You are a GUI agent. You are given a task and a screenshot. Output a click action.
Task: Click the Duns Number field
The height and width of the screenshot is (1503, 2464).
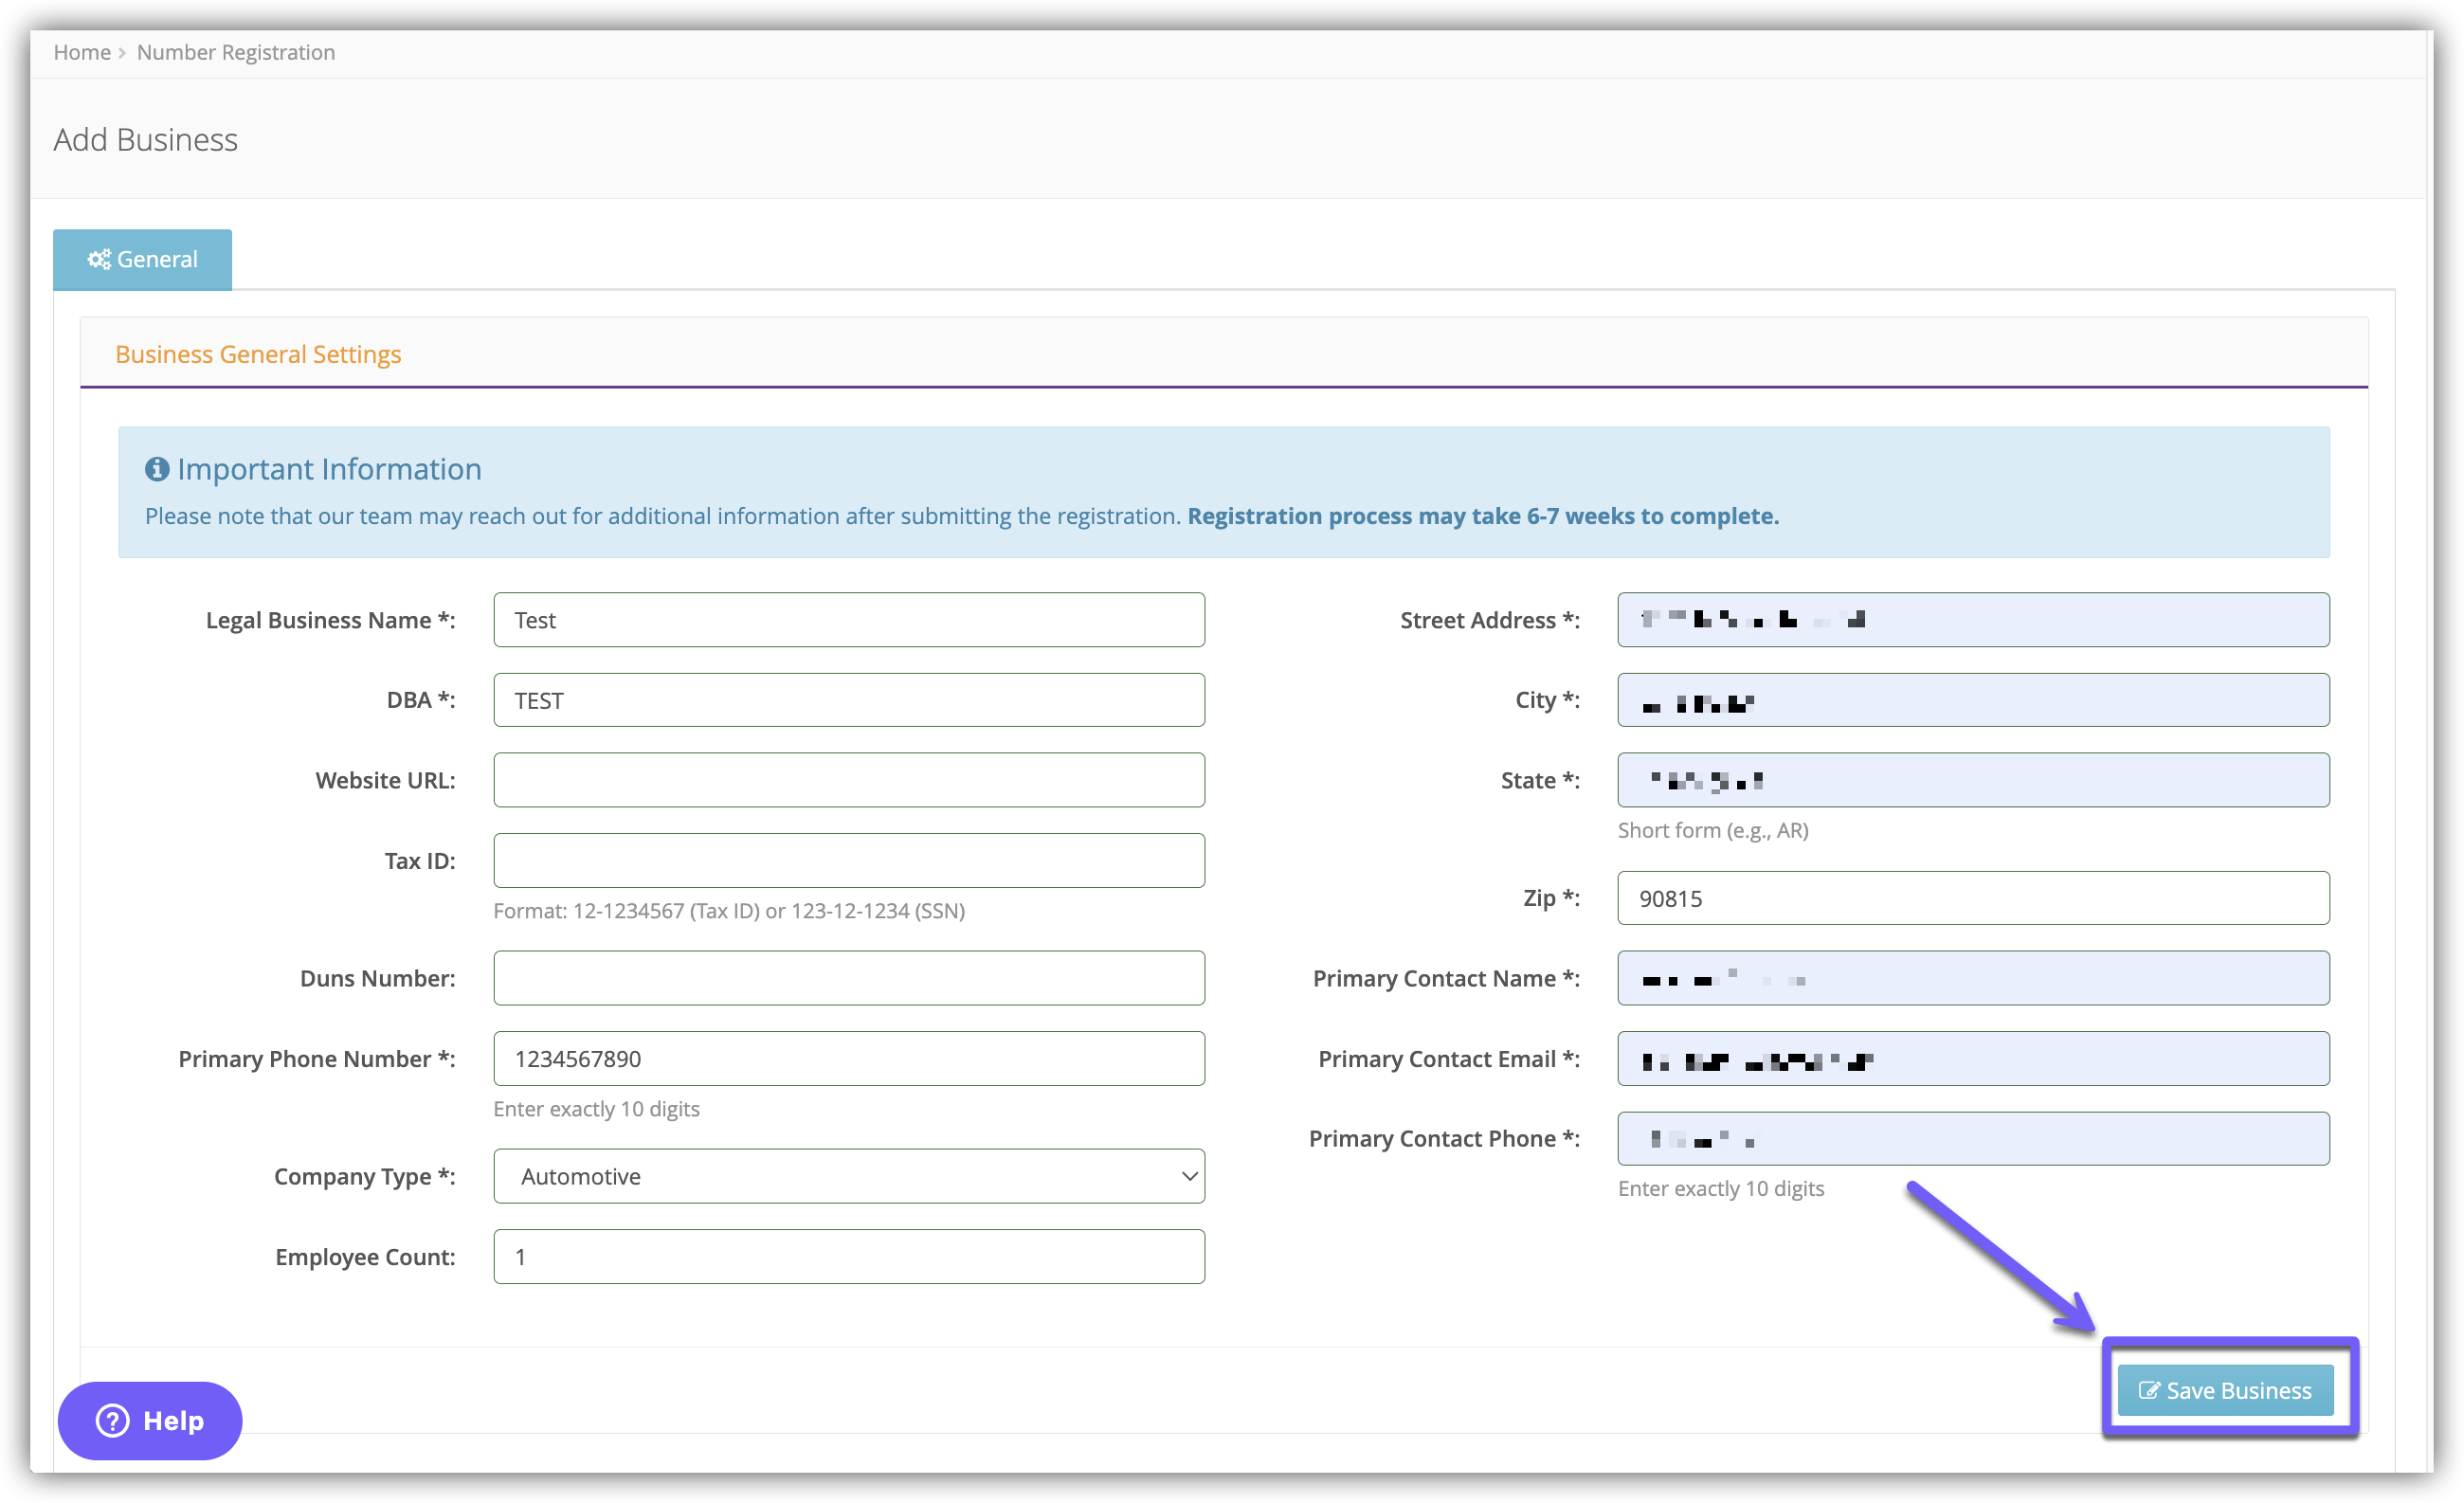click(848, 978)
